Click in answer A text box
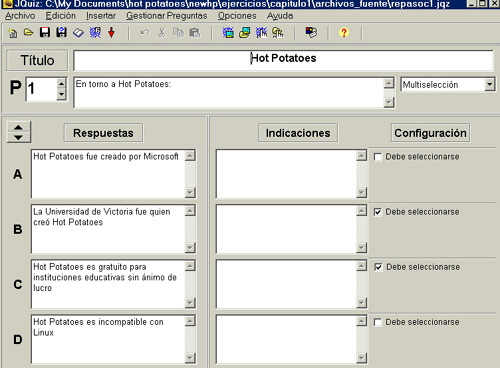 point(108,174)
